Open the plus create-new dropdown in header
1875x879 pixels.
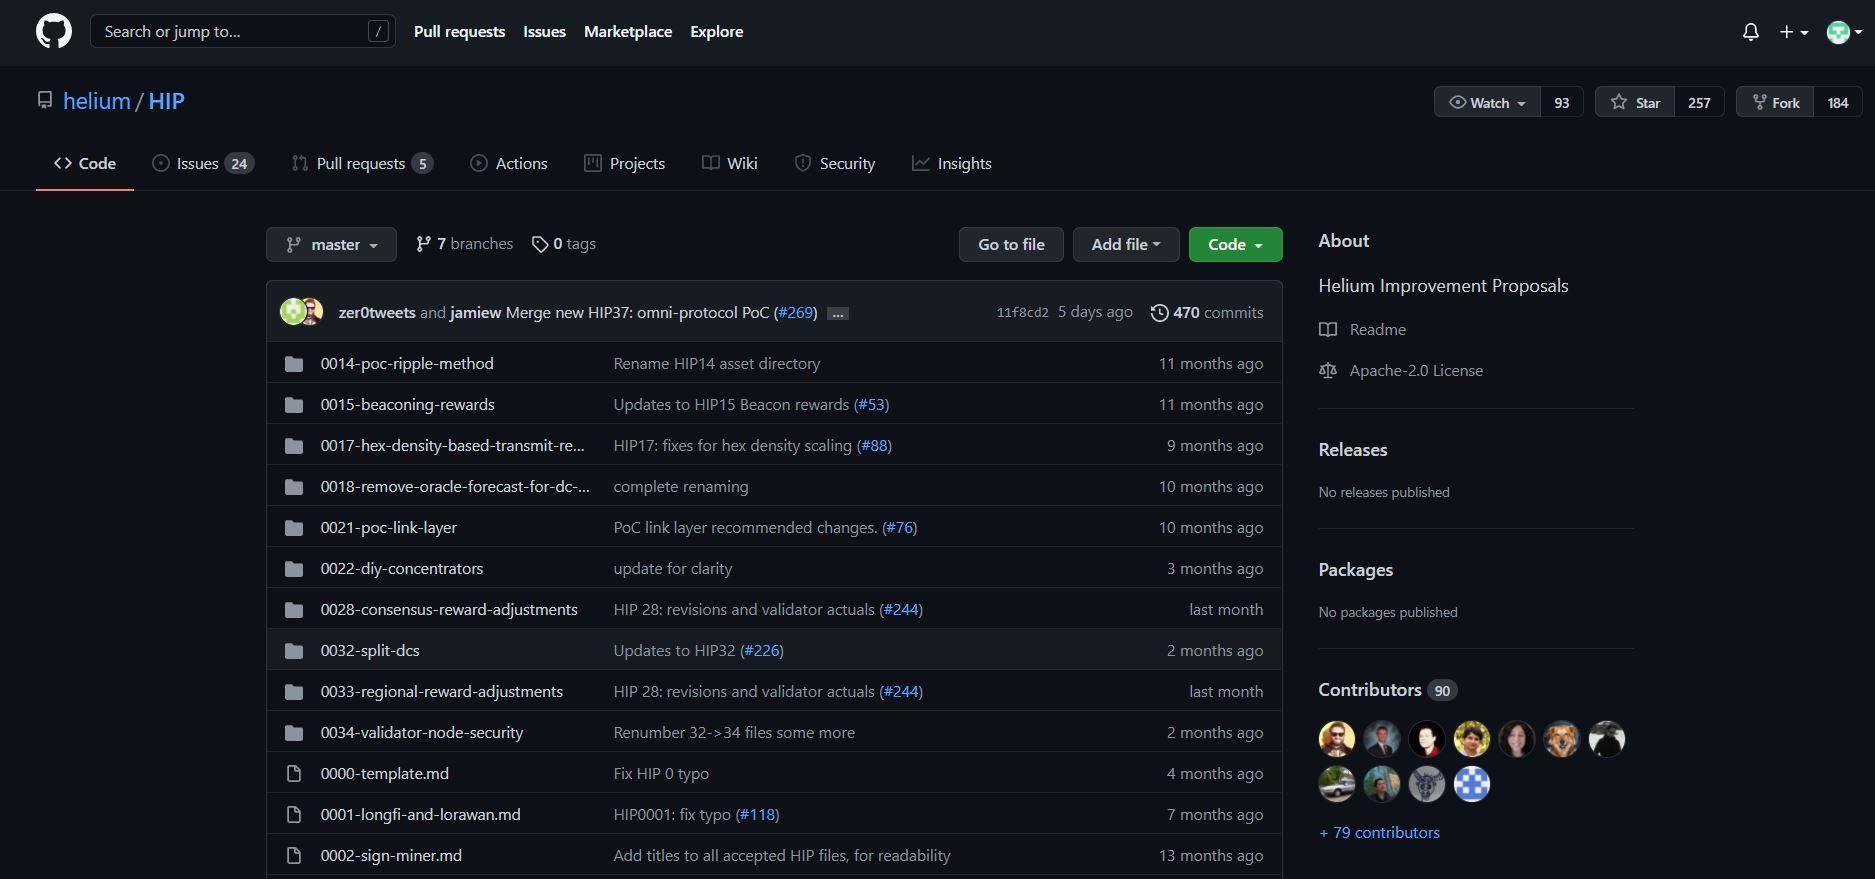(x=1793, y=32)
